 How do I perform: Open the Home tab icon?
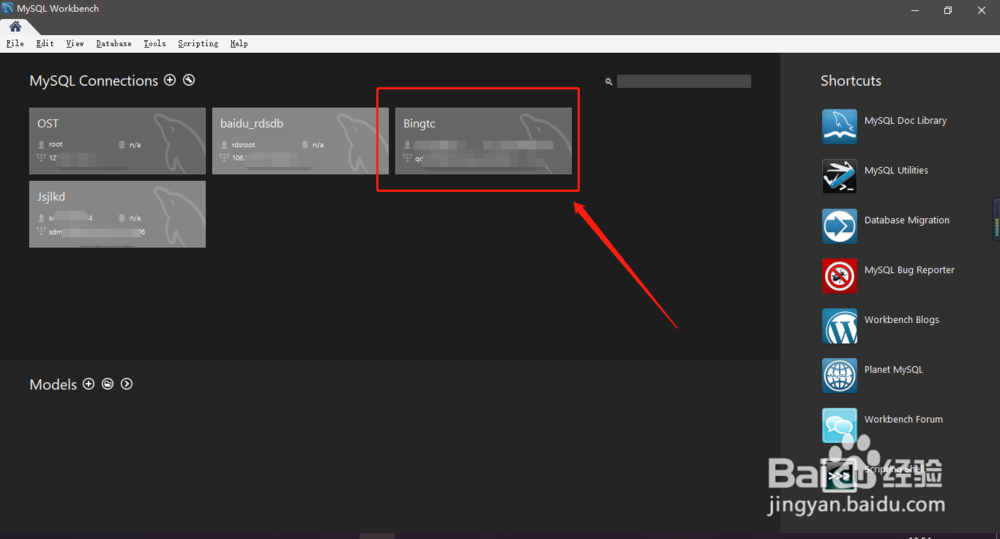tap(15, 27)
